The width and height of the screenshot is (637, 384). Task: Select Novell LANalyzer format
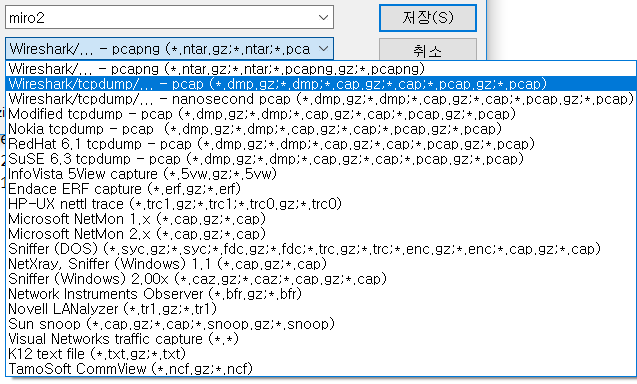pyautogui.click(x=321, y=309)
